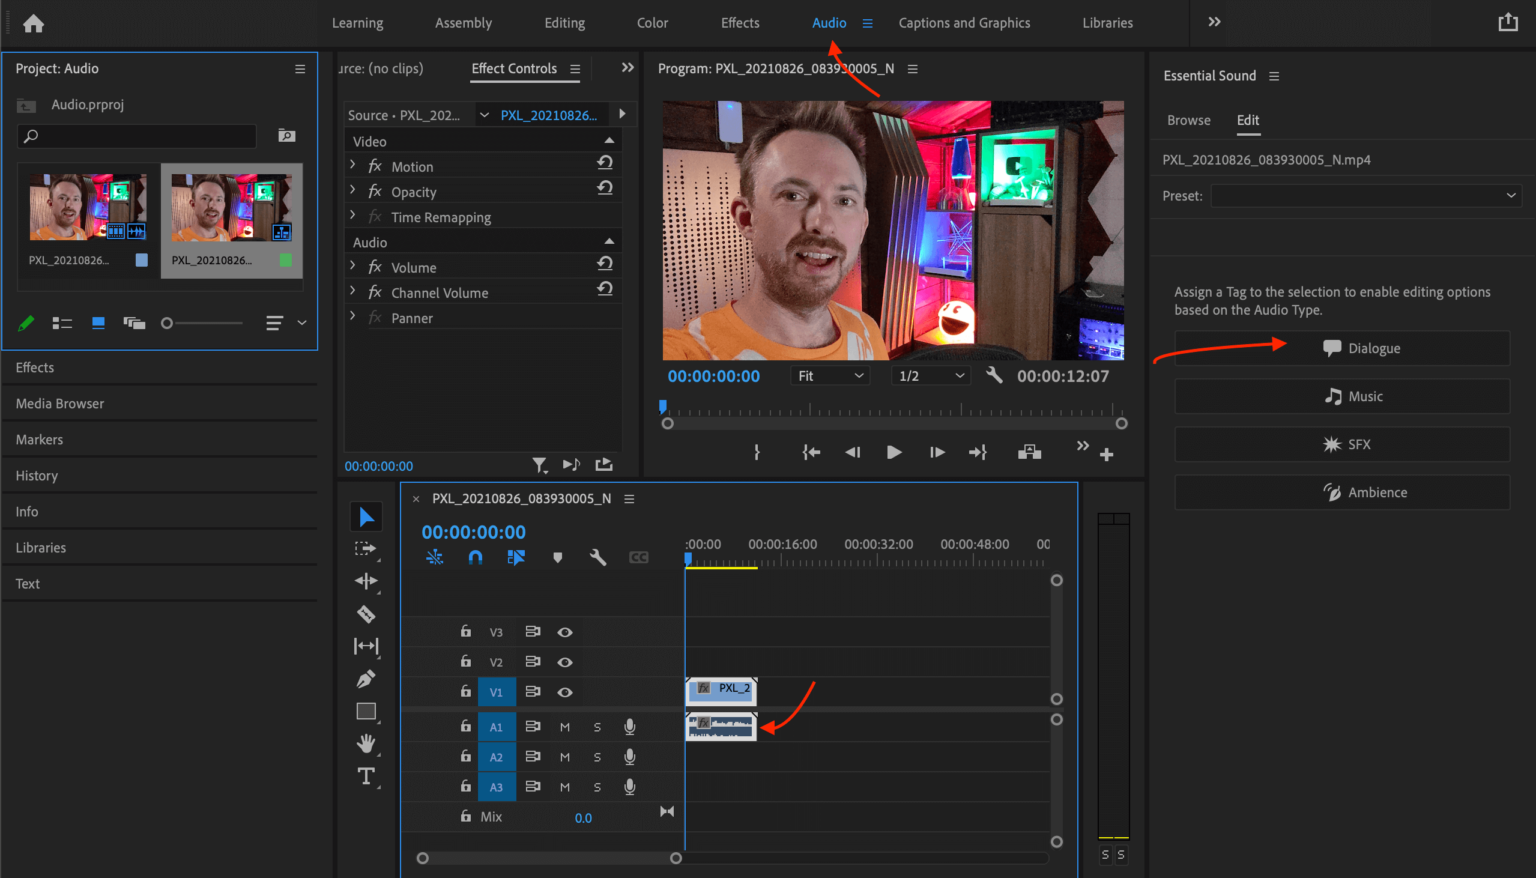Toggle track lock on A1
This screenshot has height=878, width=1536.
[465, 726]
